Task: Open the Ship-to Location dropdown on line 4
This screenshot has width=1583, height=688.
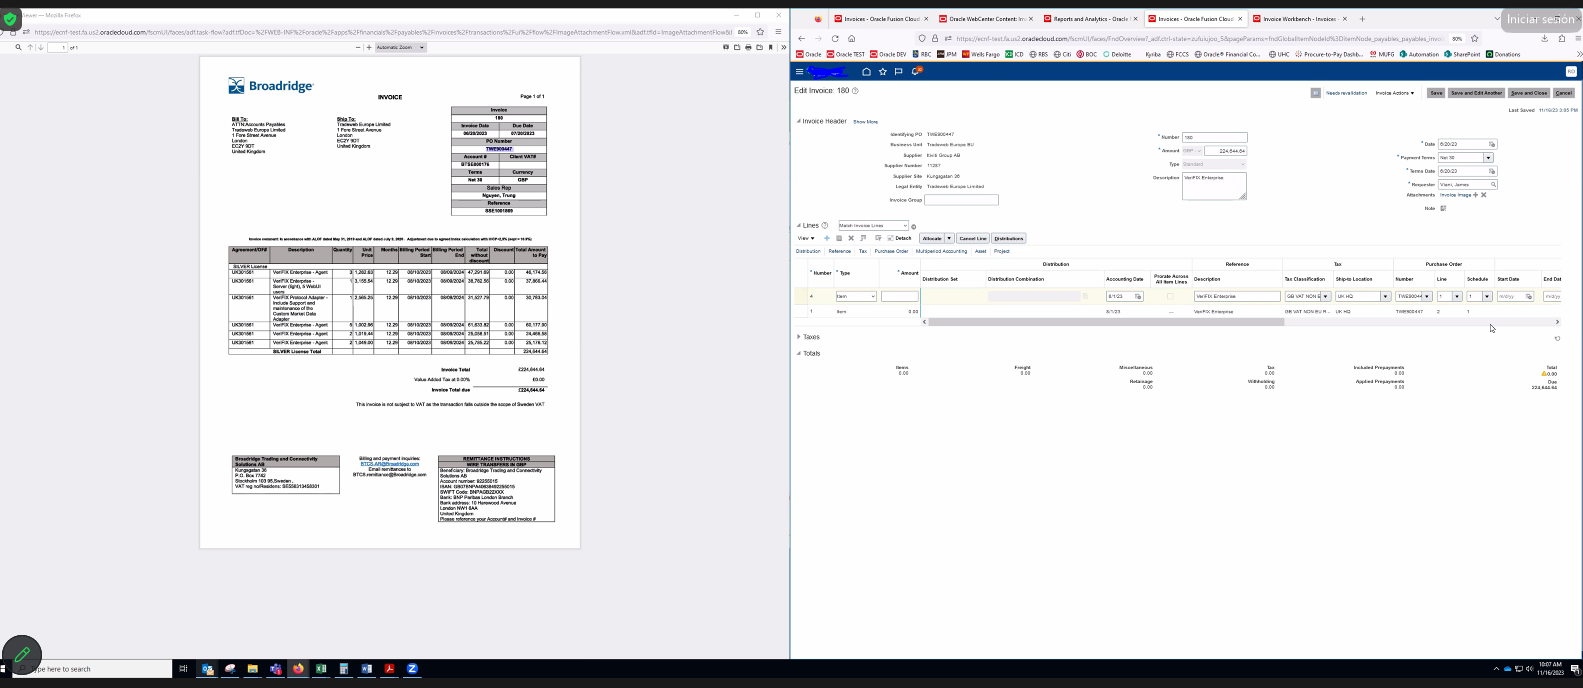Action: pyautogui.click(x=1385, y=296)
